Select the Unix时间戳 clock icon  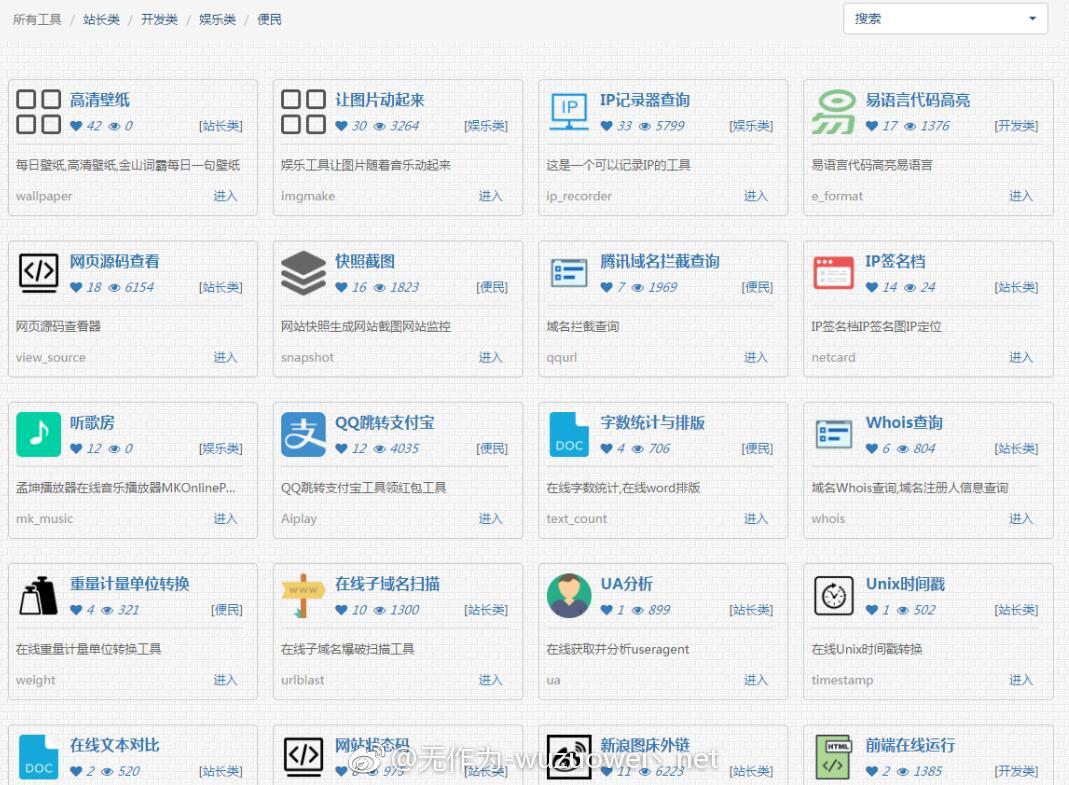point(833,595)
